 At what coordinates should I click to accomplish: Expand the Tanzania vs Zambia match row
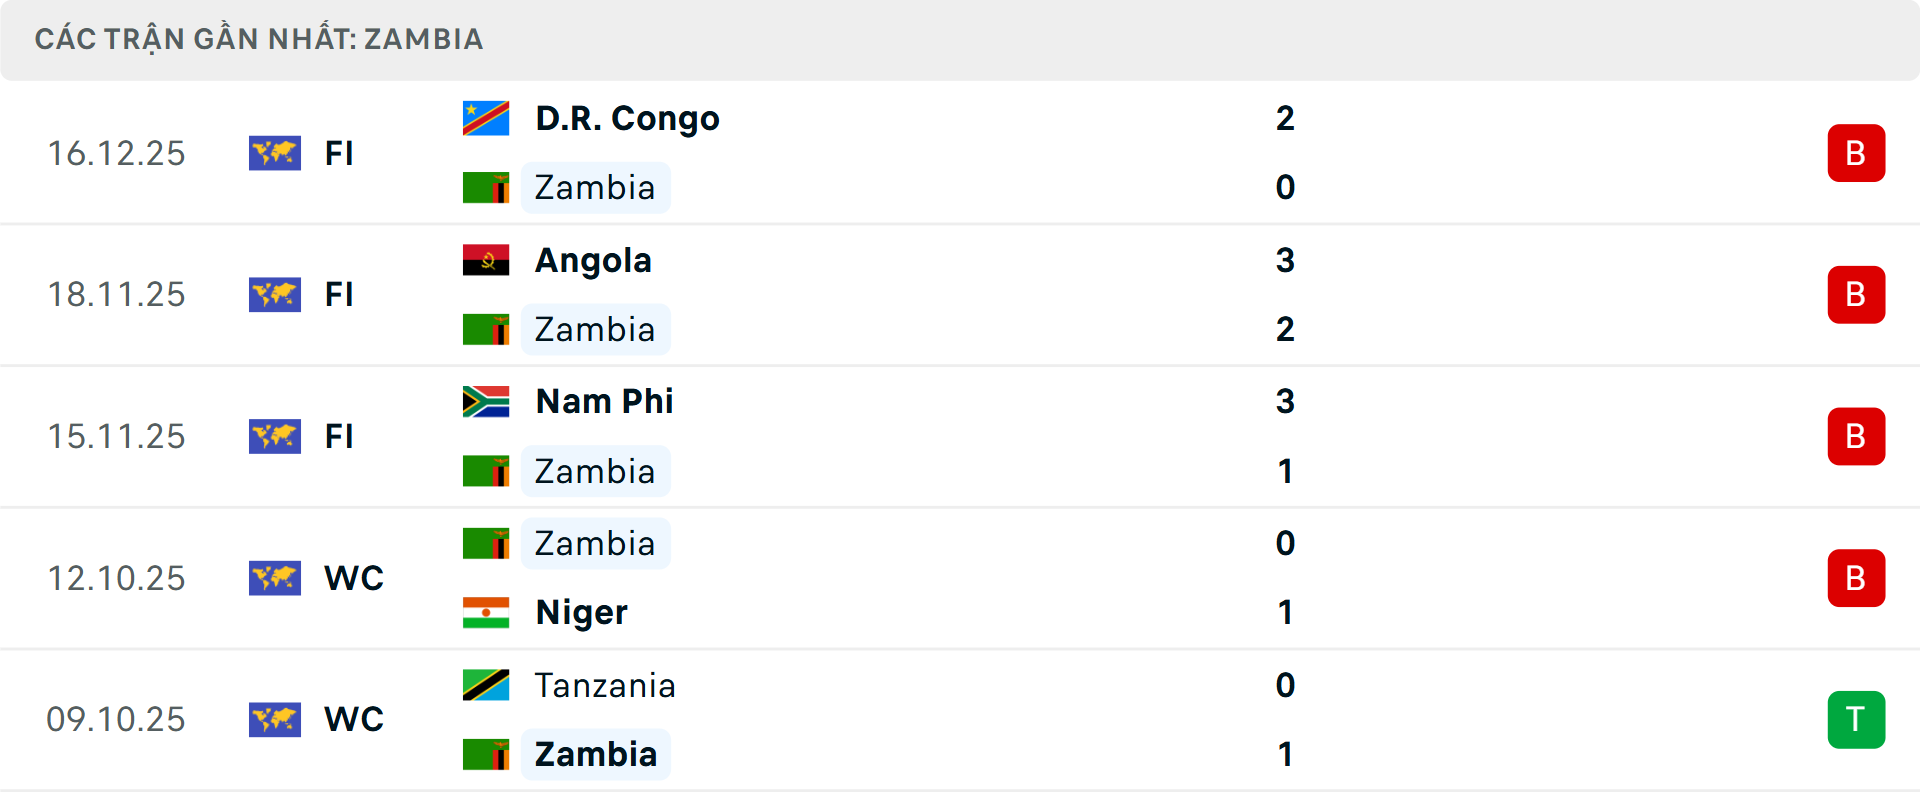click(x=960, y=719)
